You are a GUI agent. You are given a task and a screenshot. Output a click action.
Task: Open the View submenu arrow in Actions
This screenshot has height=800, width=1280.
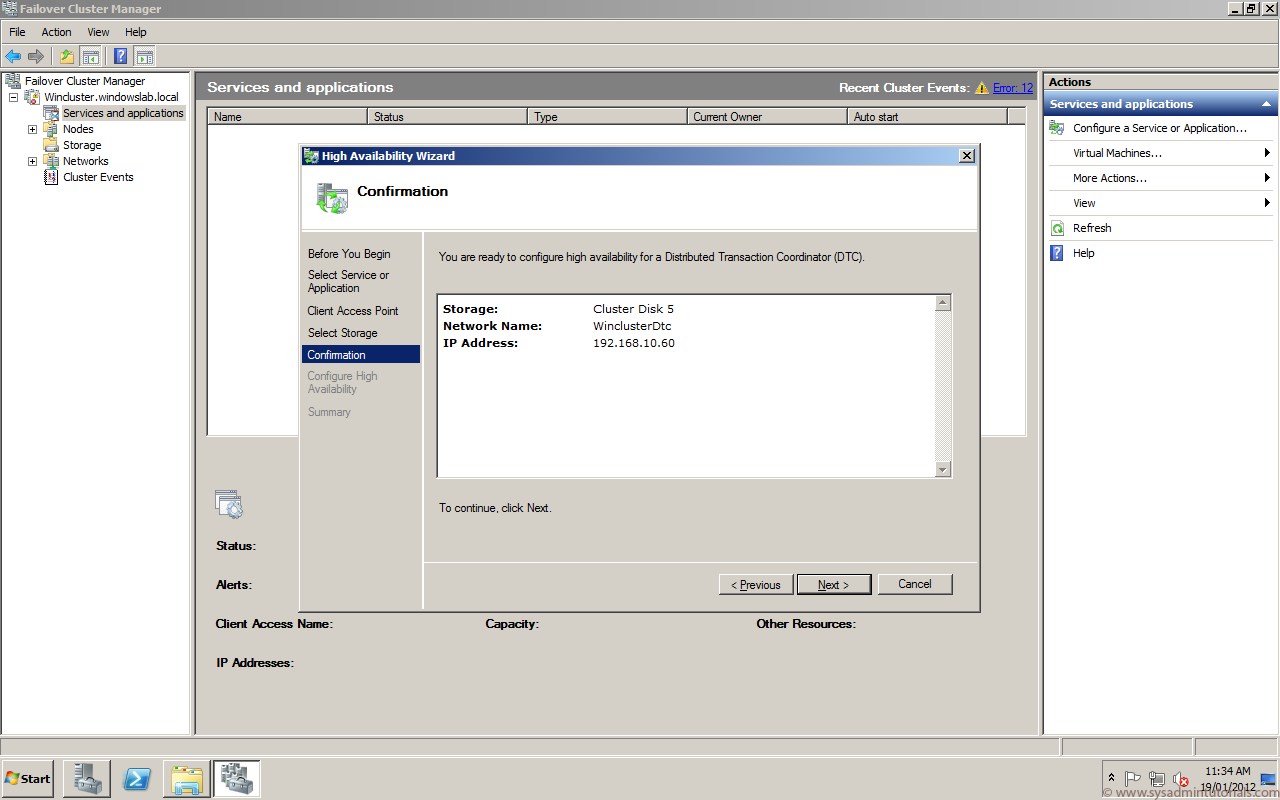(x=1267, y=203)
